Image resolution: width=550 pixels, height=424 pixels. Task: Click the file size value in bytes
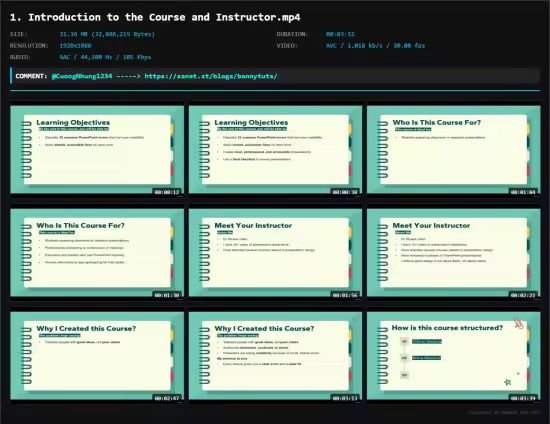[x=107, y=34]
